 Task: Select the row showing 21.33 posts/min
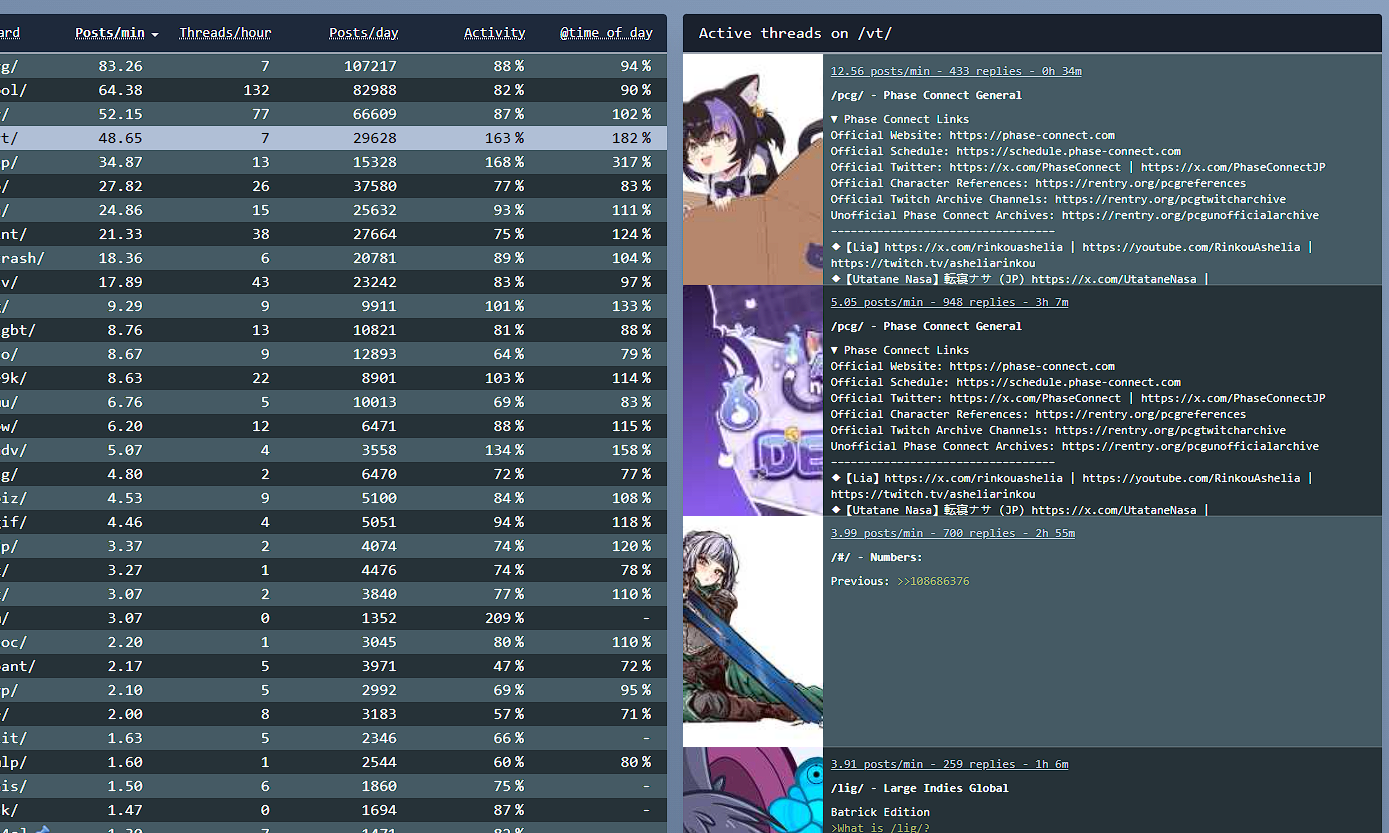(333, 234)
